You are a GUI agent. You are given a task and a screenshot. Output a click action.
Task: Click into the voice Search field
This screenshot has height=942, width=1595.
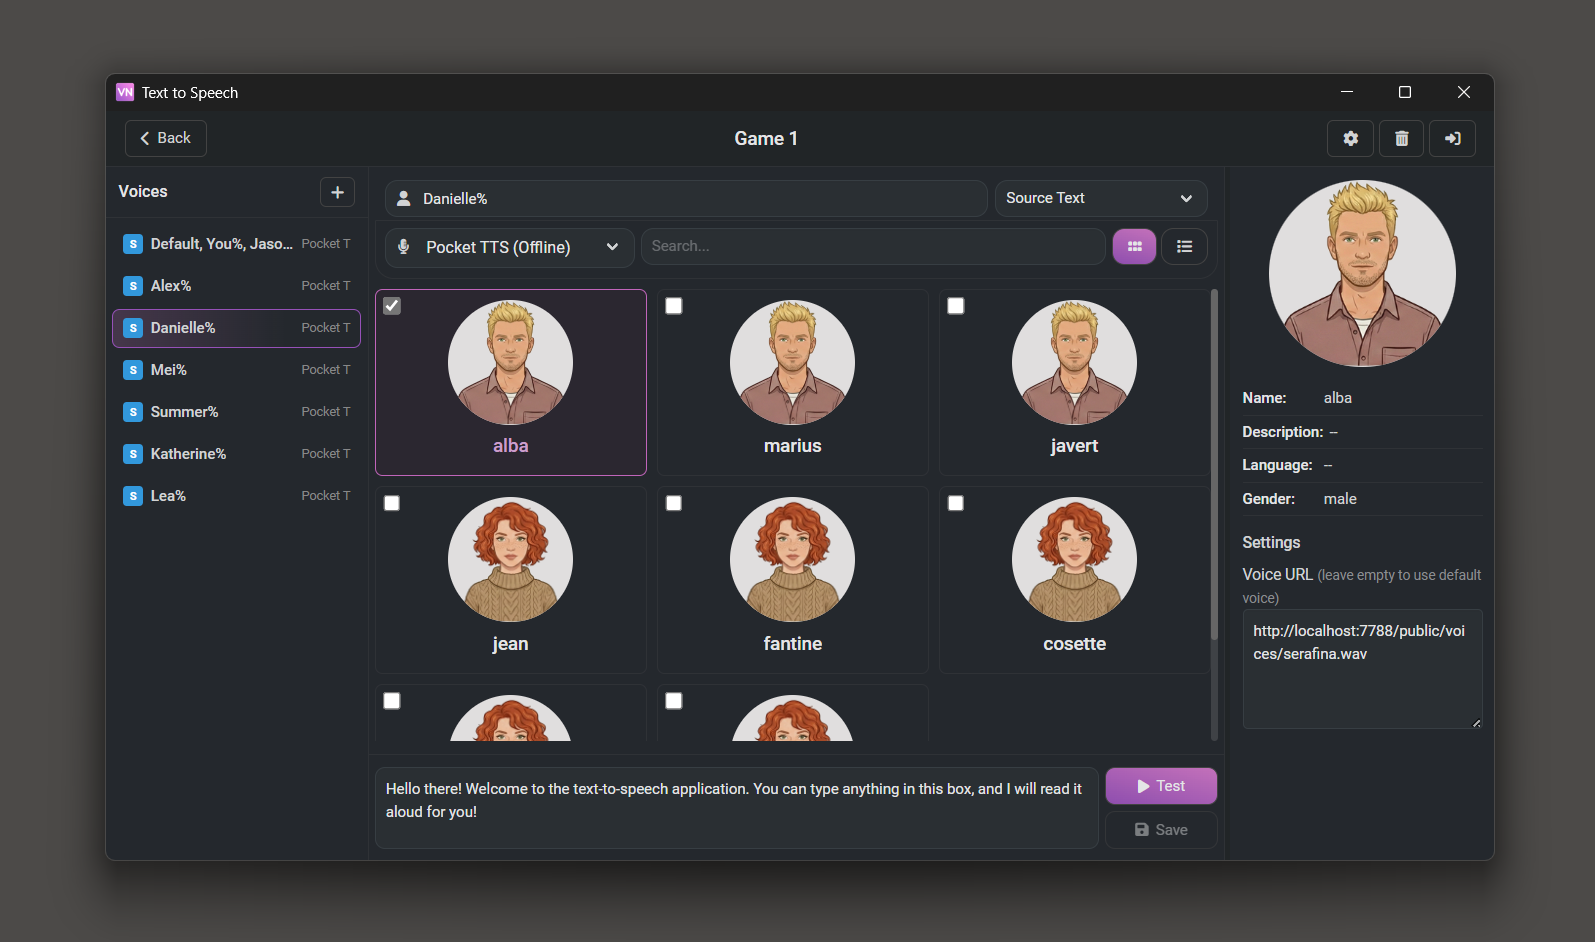pos(872,246)
